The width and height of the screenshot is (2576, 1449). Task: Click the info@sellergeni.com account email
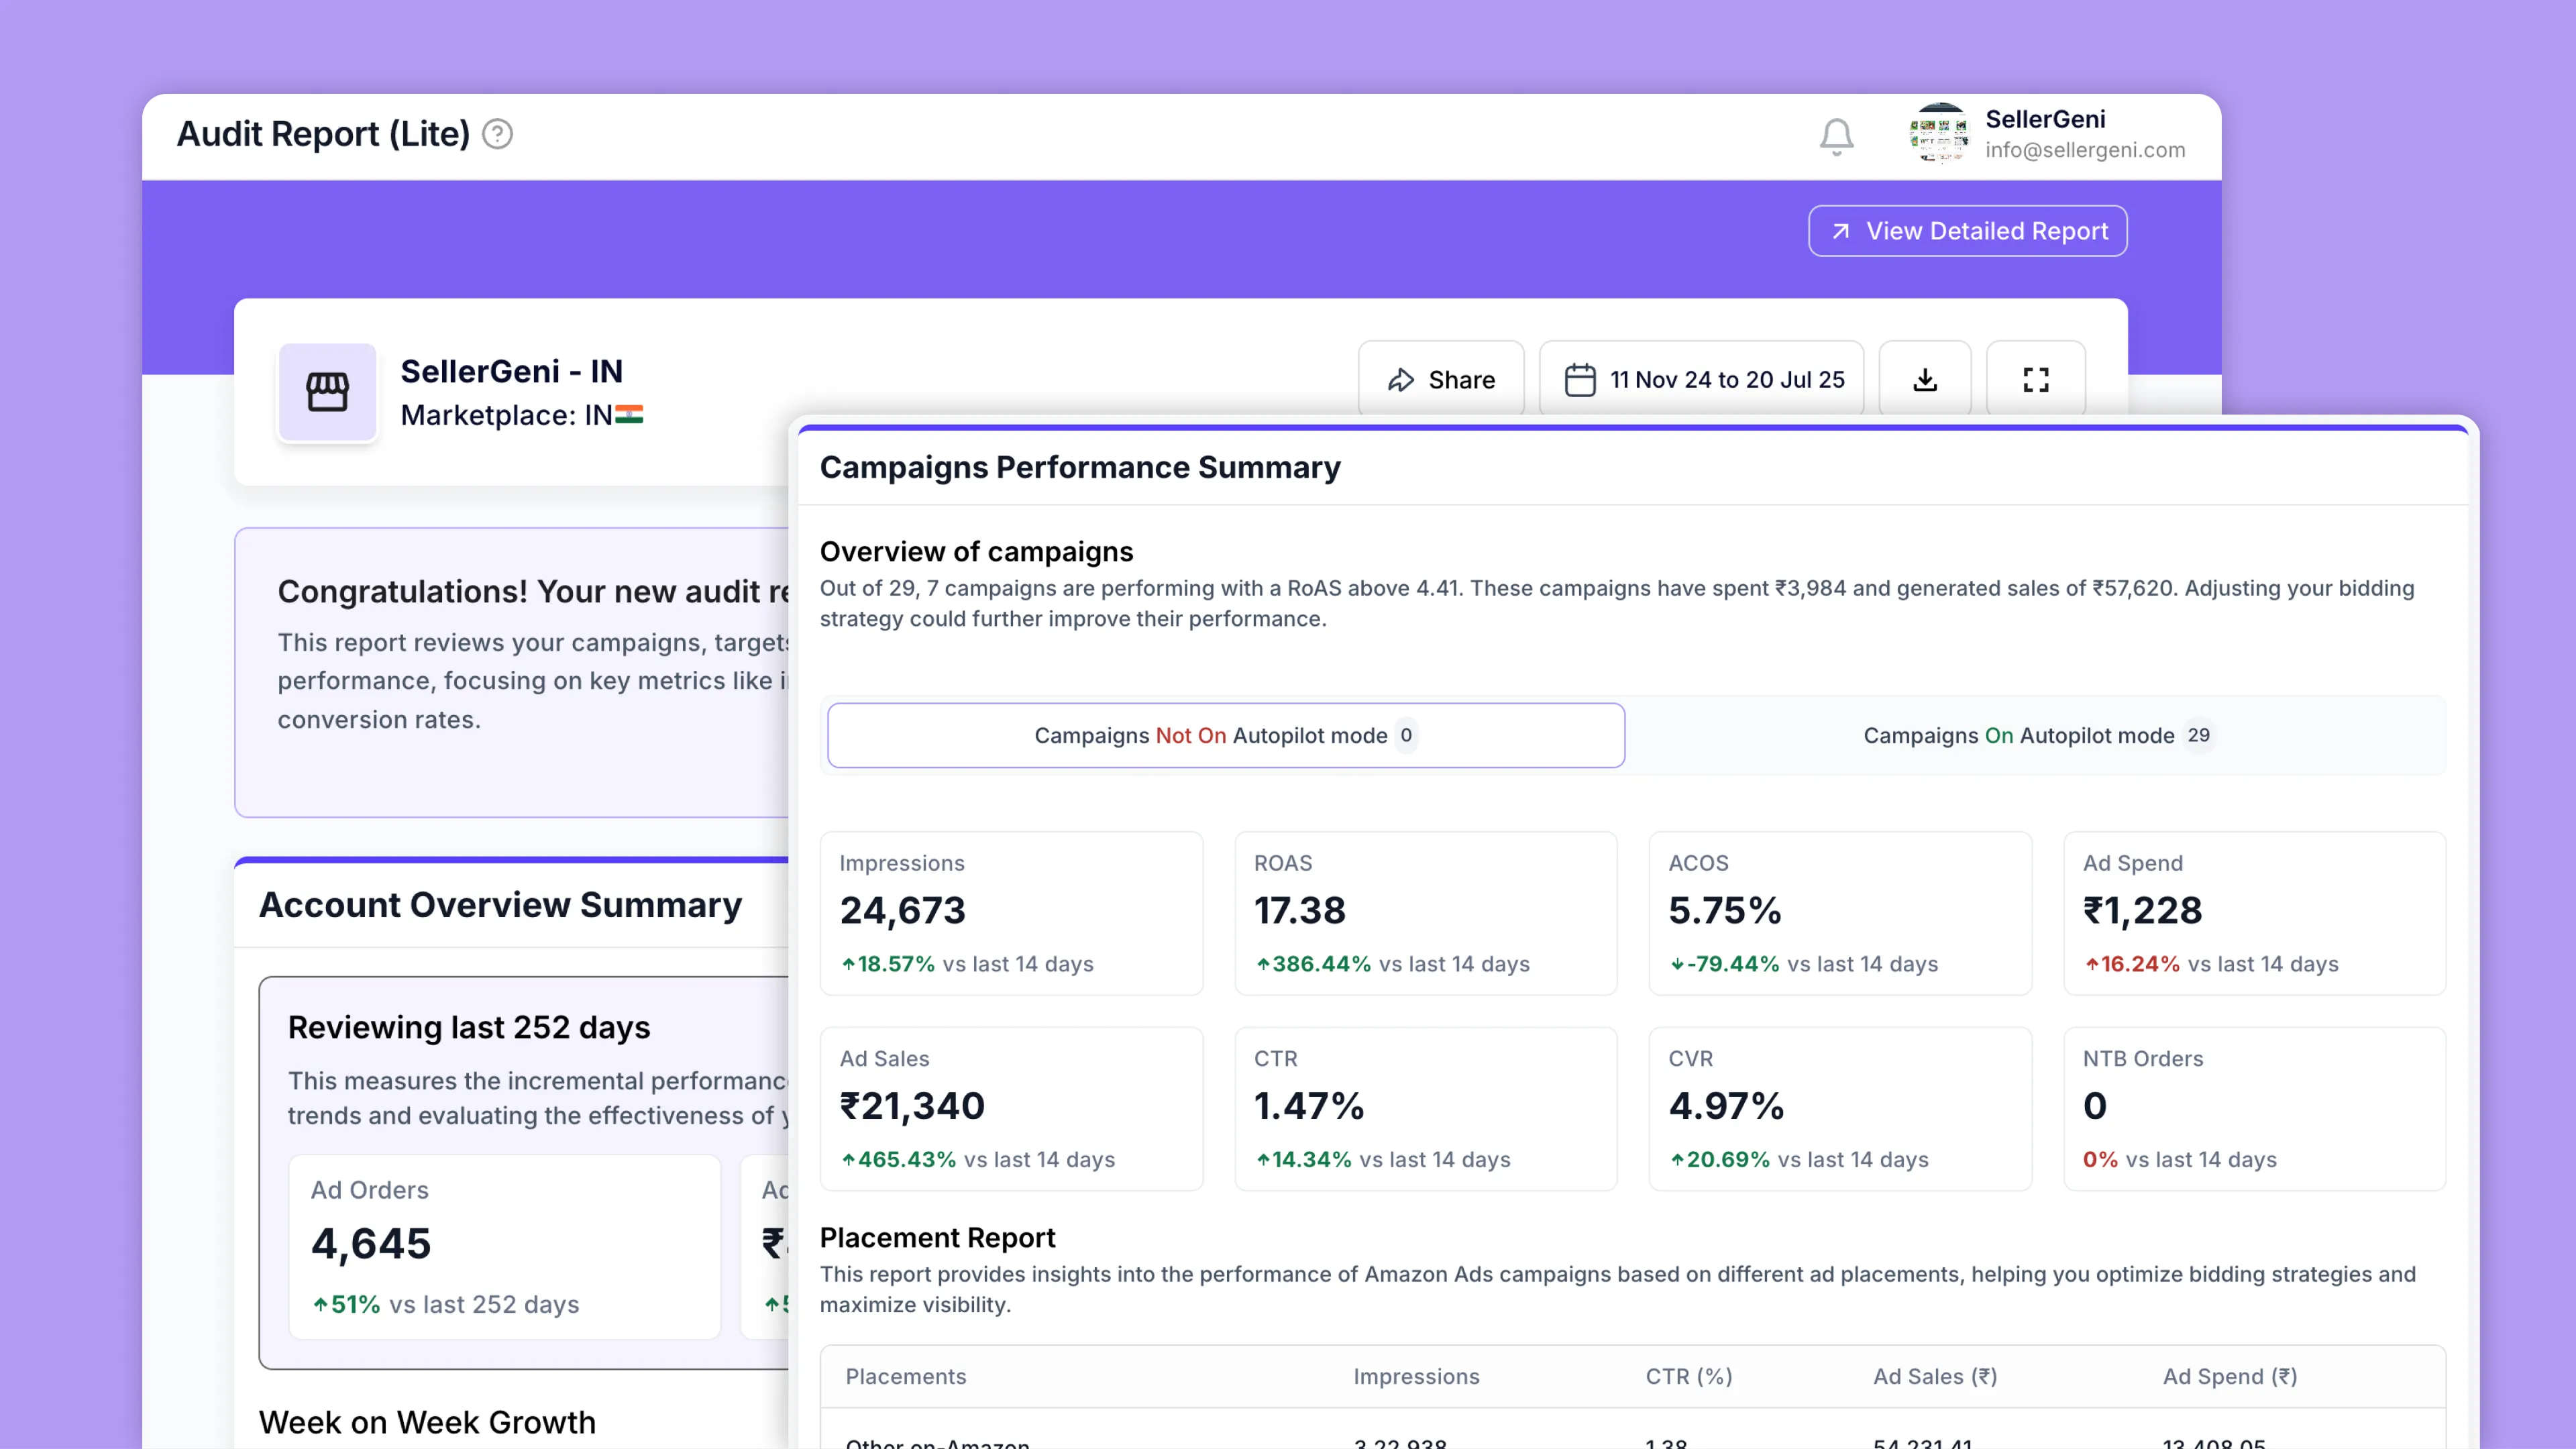pyautogui.click(x=2085, y=150)
